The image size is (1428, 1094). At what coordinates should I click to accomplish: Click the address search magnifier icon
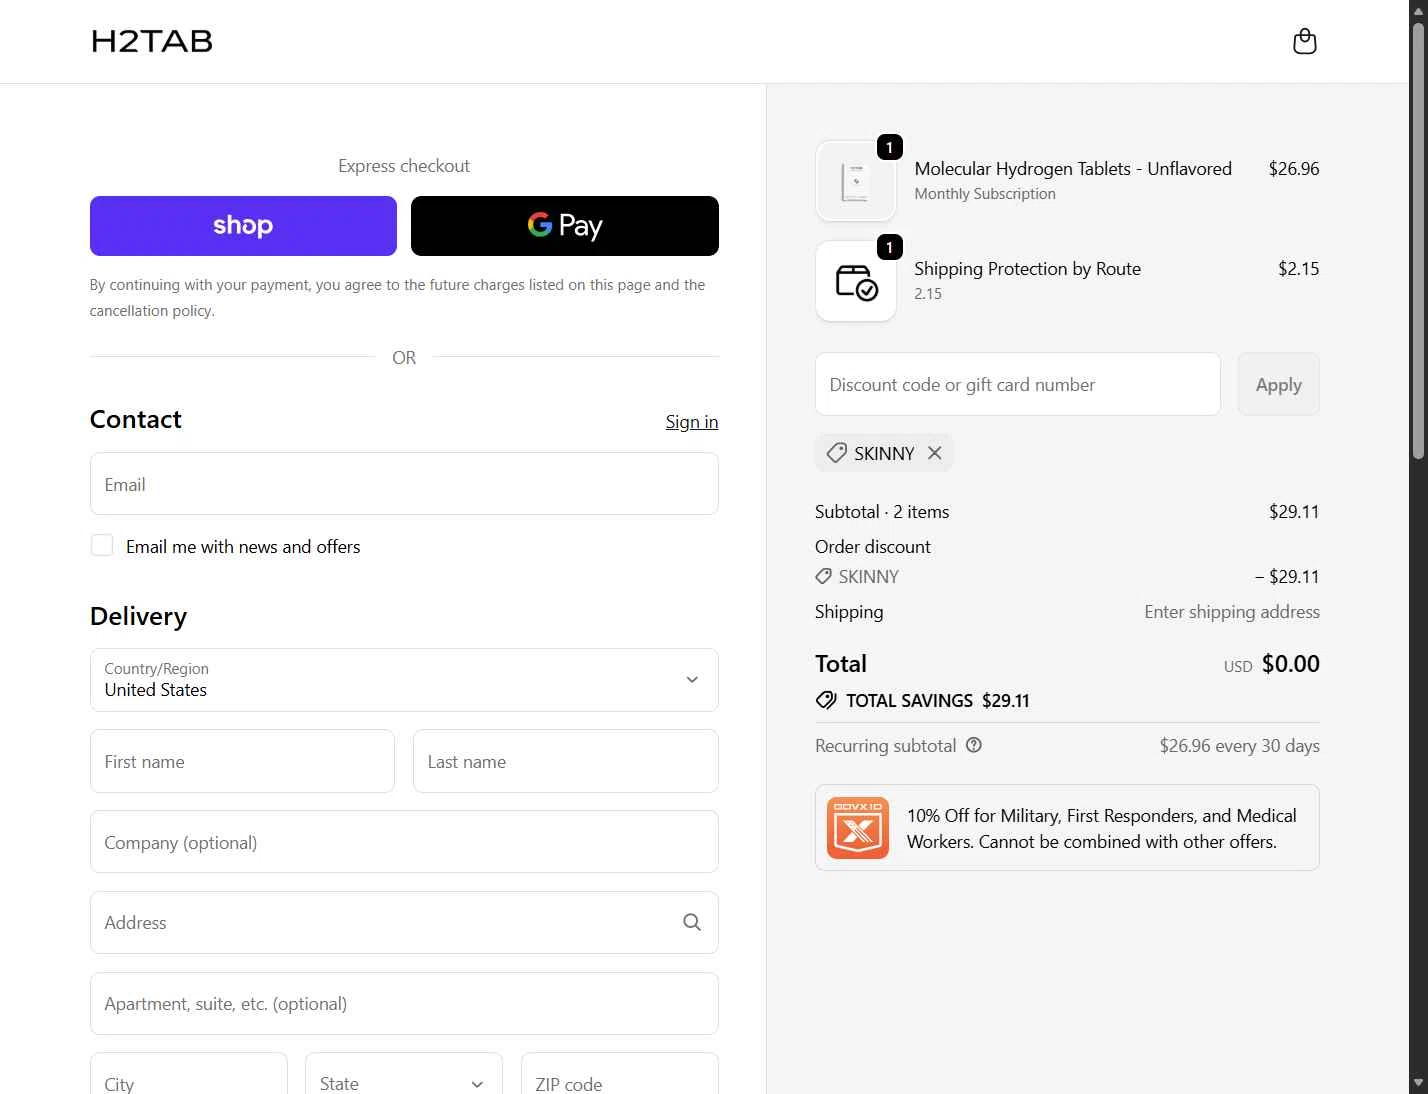point(692,922)
